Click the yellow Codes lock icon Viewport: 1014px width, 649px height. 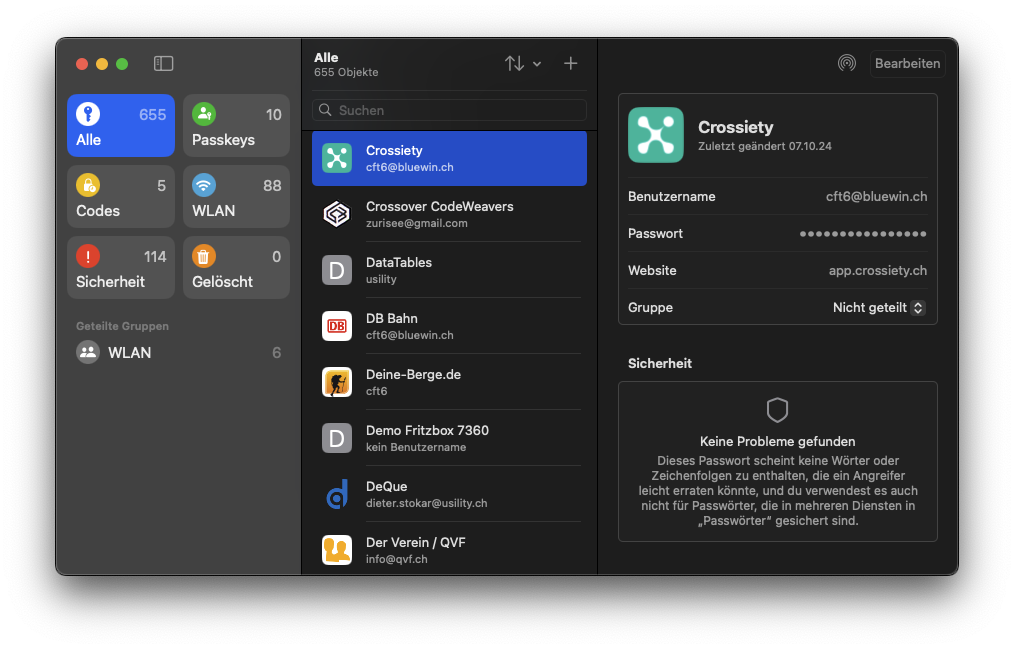88,186
